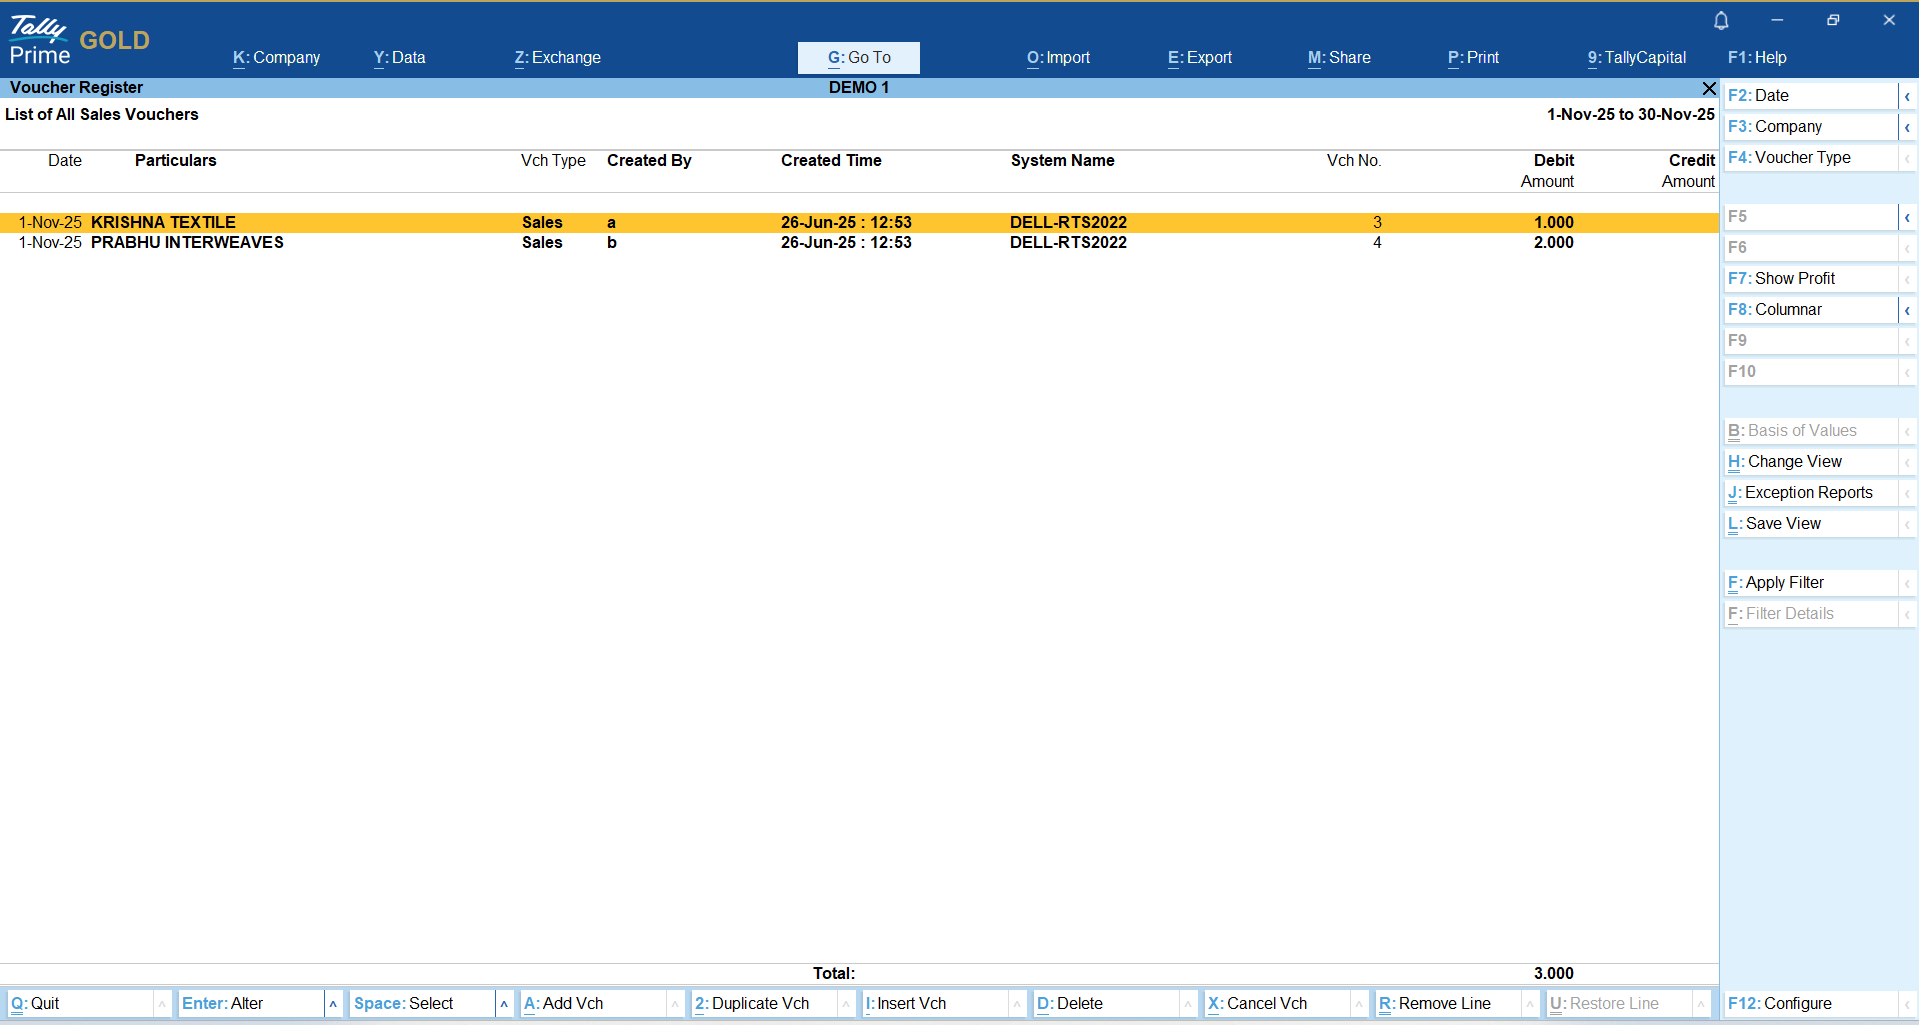The width and height of the screenshot is (1919, 1025).
Task: Click the notification bell icon
Action: point(1721,20)
